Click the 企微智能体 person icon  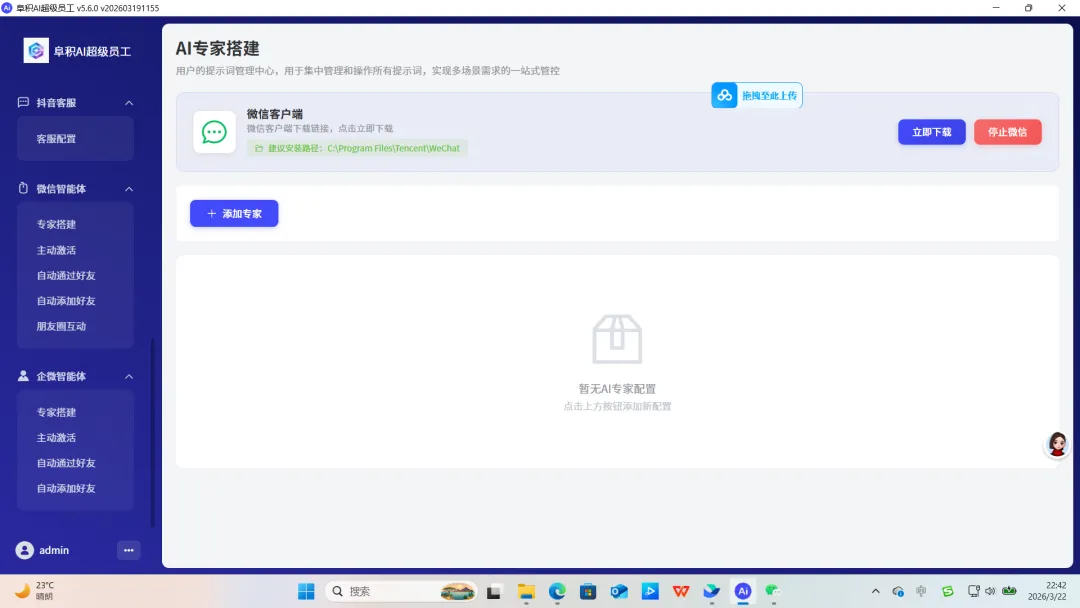(23, 376)
